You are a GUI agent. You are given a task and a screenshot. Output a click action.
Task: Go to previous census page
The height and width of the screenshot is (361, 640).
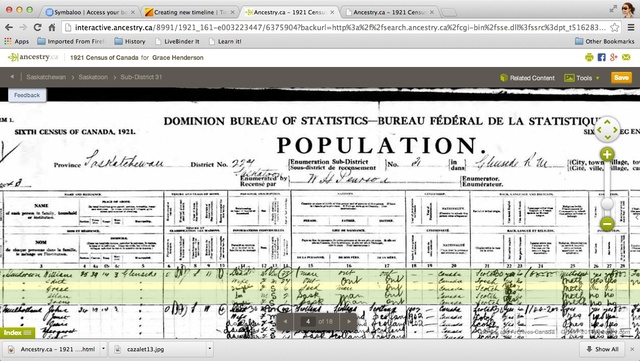[285, 321]
